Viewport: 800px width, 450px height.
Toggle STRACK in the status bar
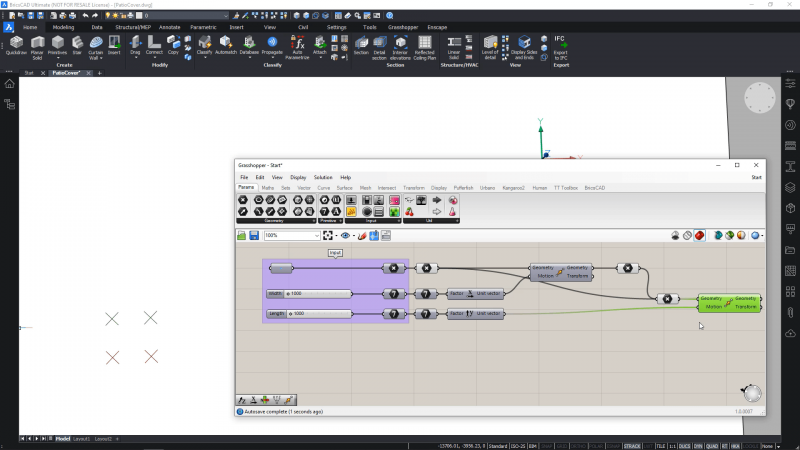point(632,445)
